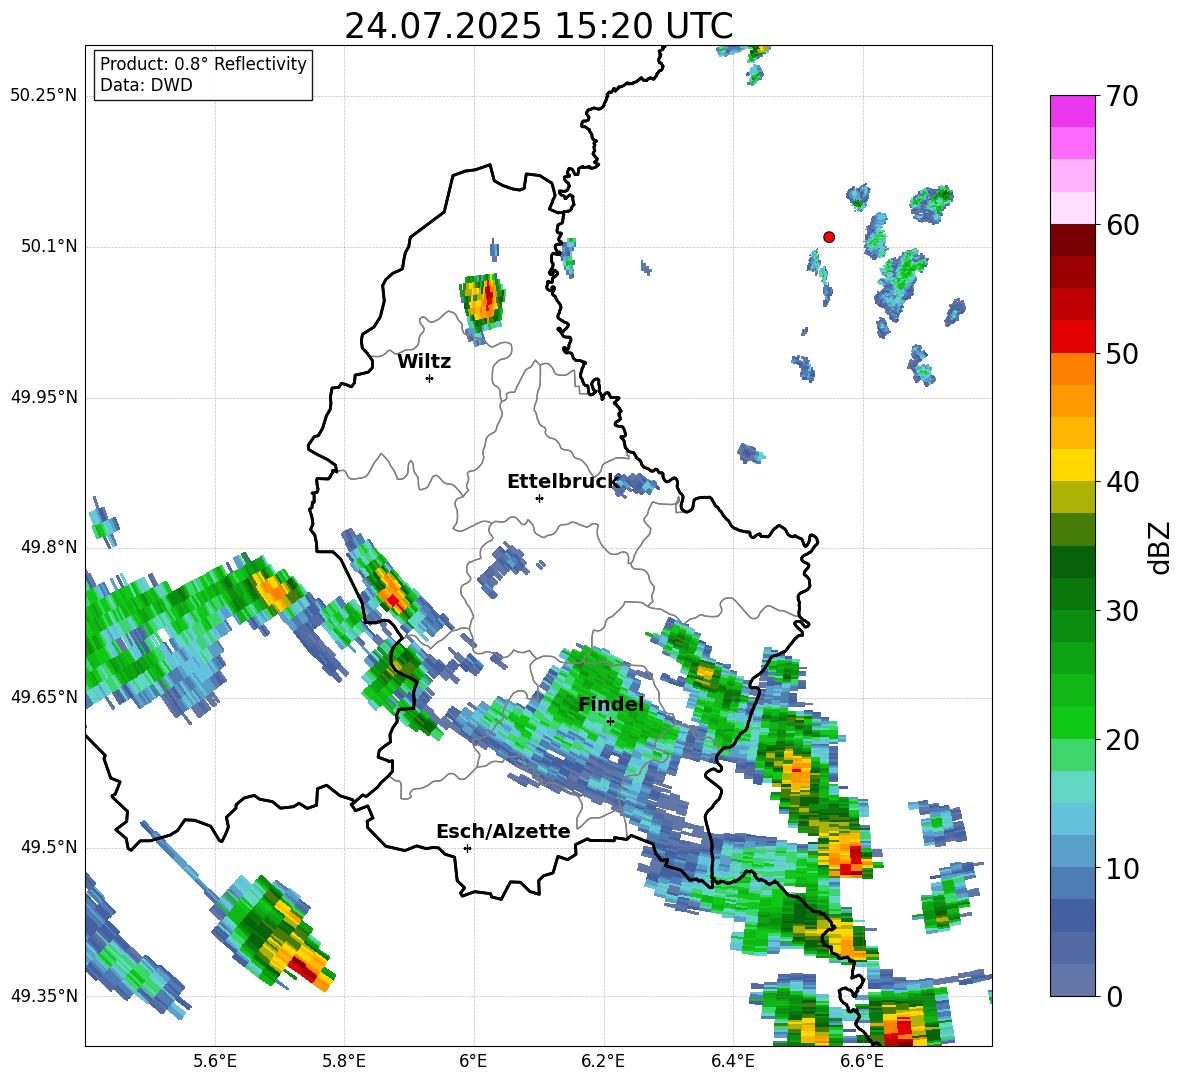The height and width of the screenshot is (1081, 1184).
Task: Click the yellow colorbar segment at 40
Action: 1072,464
